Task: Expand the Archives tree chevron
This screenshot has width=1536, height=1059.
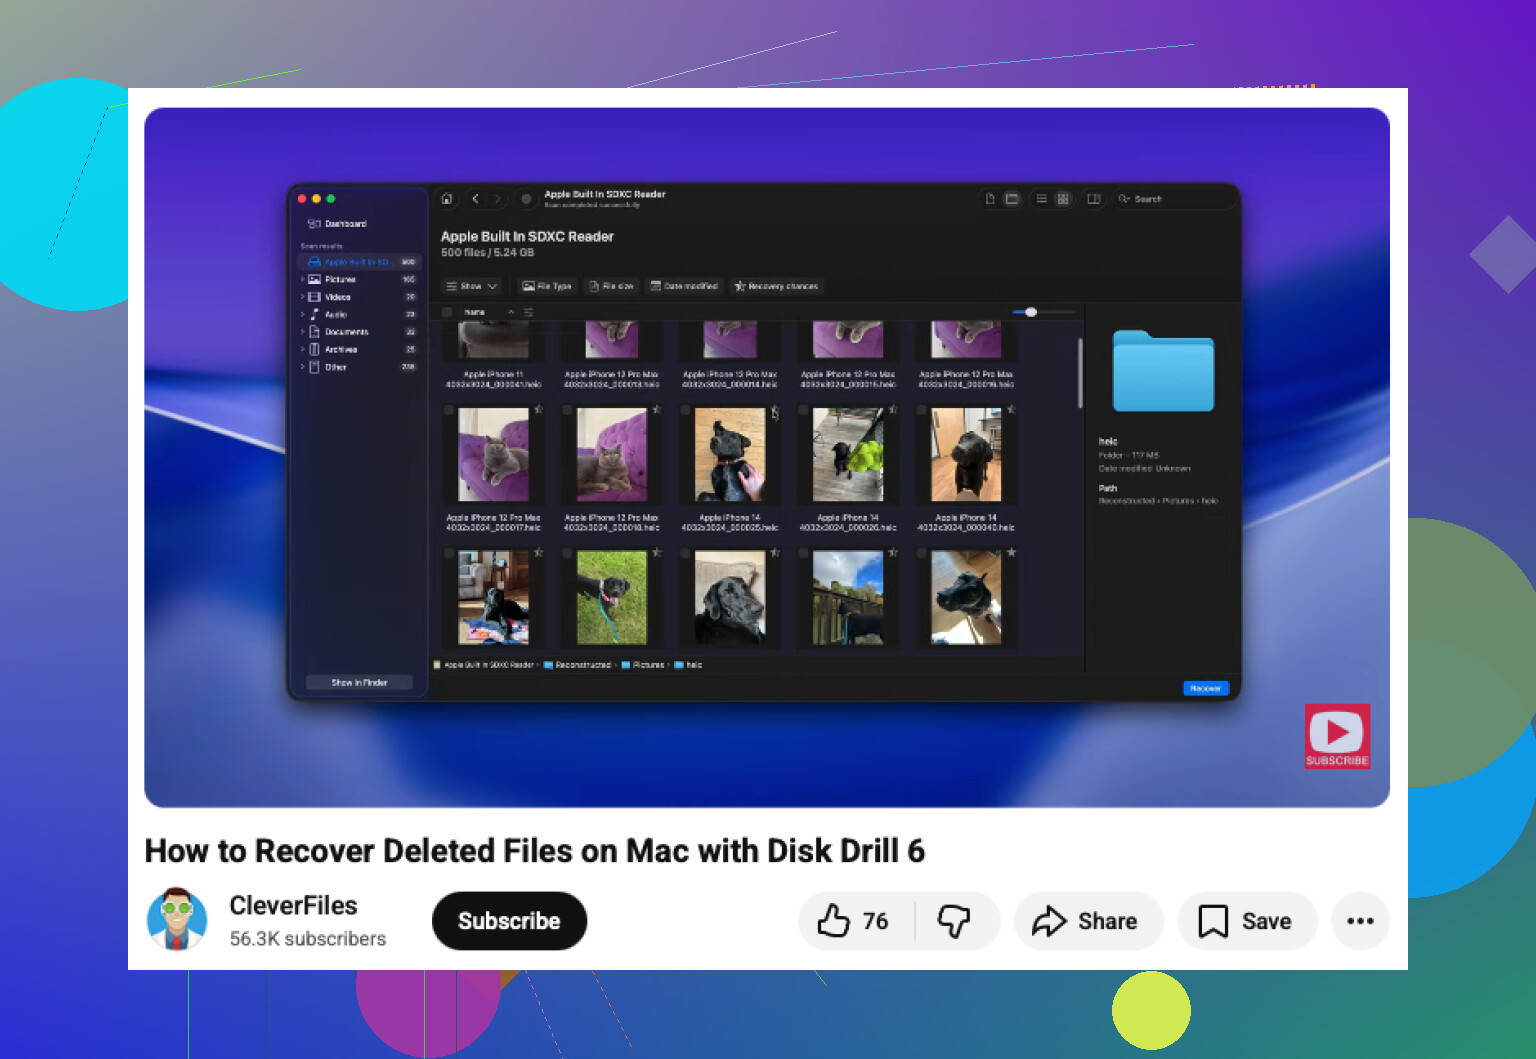Action: pos(302,350)
